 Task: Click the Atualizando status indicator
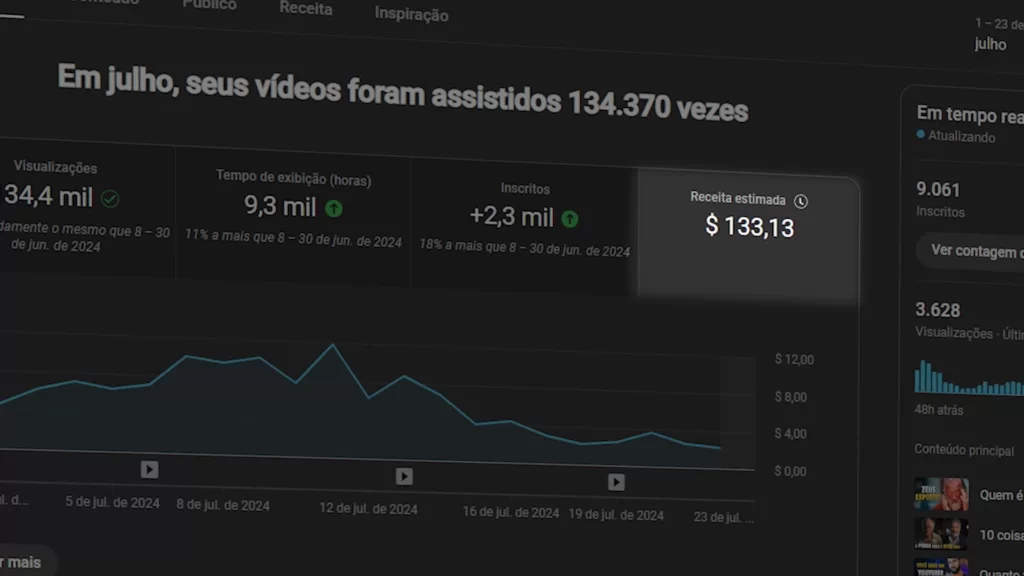[x=956, y=136]
